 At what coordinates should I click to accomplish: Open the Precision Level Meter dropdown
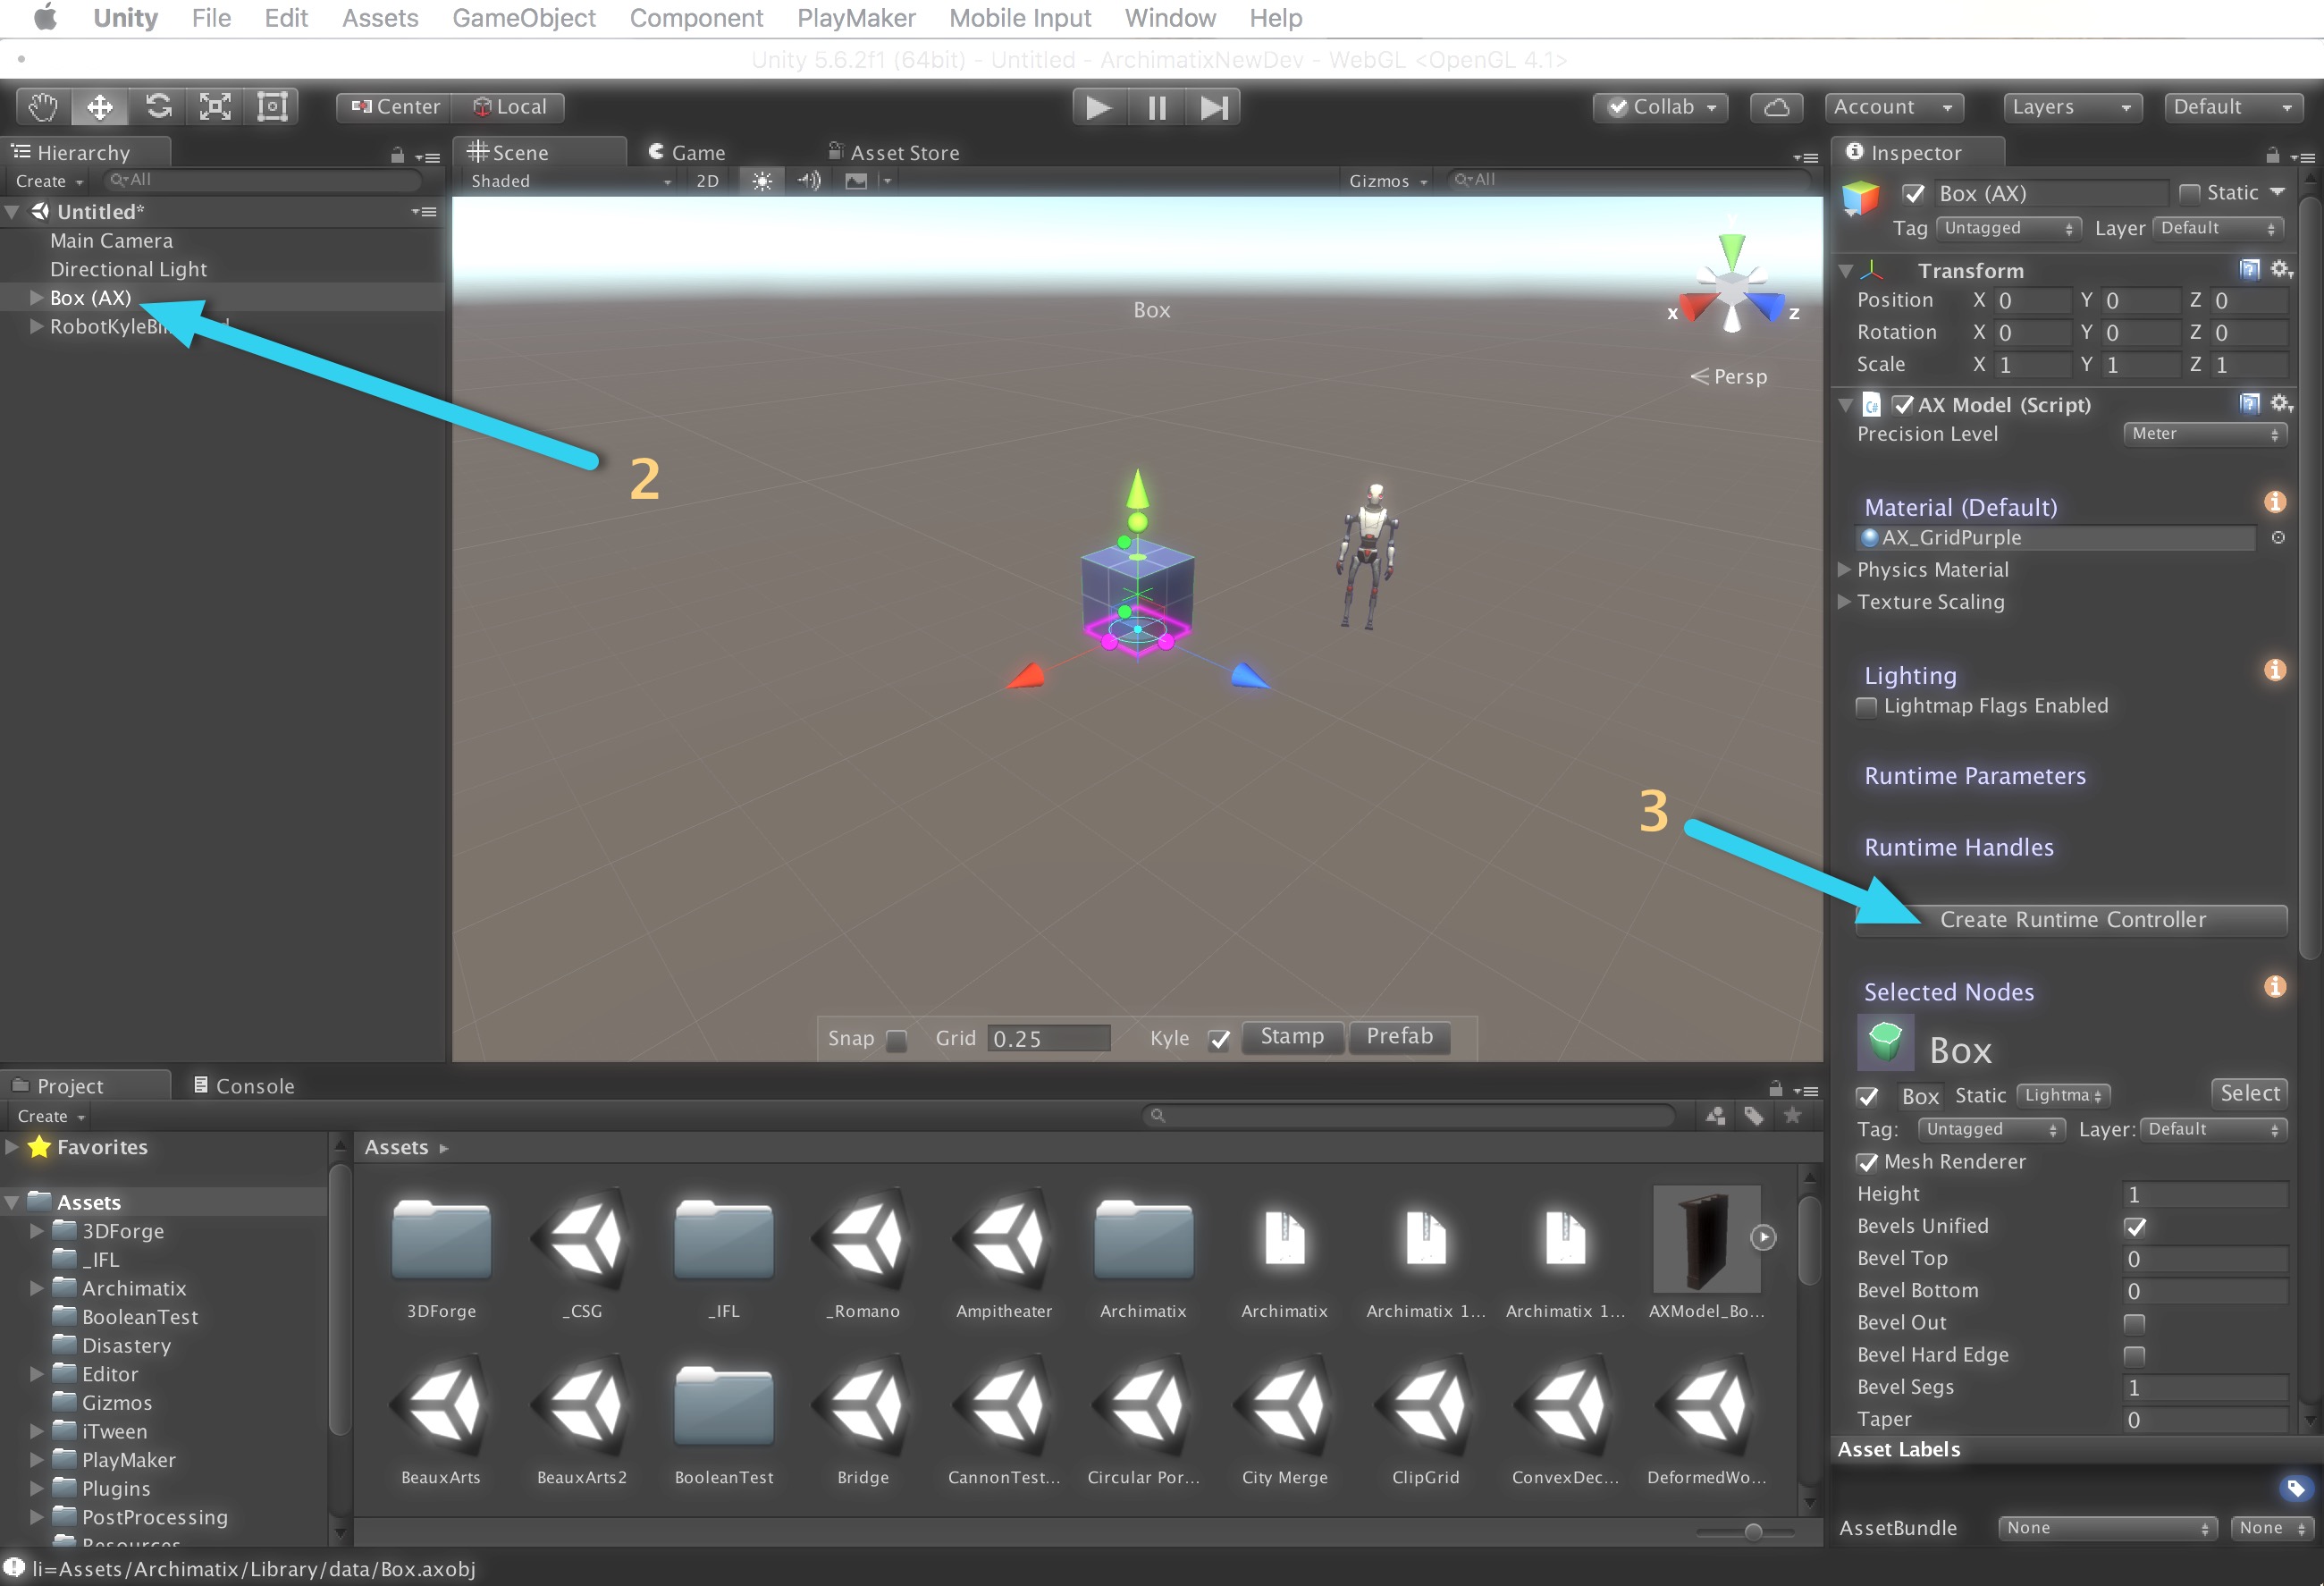tap(2204, 434)
